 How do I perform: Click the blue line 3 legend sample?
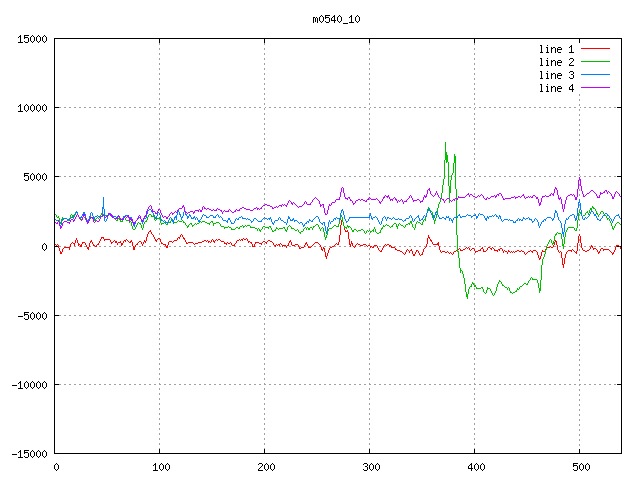pyautogui.click(x=596, y=75)
